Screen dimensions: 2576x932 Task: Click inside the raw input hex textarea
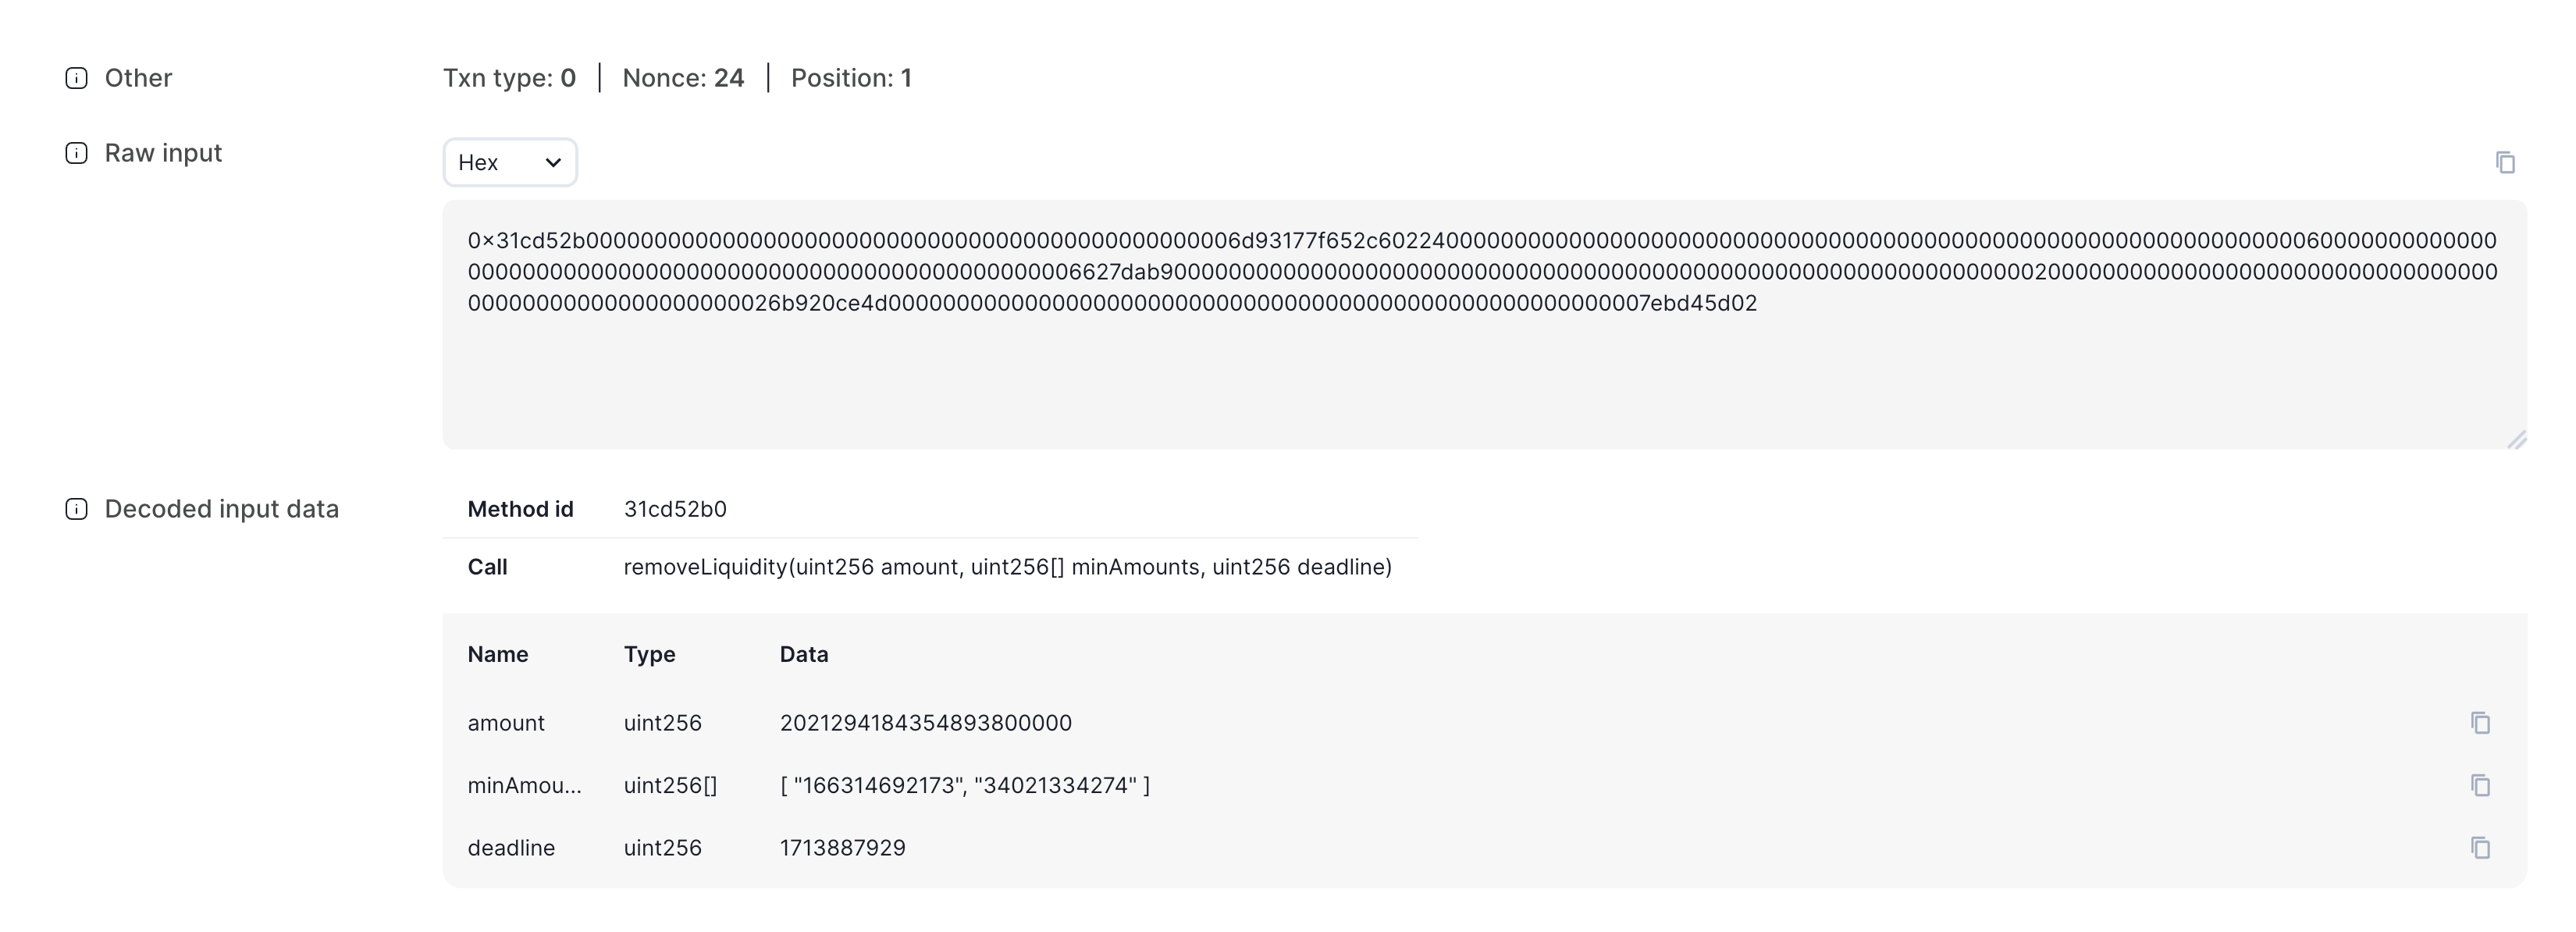click(x=1485, y=325)
